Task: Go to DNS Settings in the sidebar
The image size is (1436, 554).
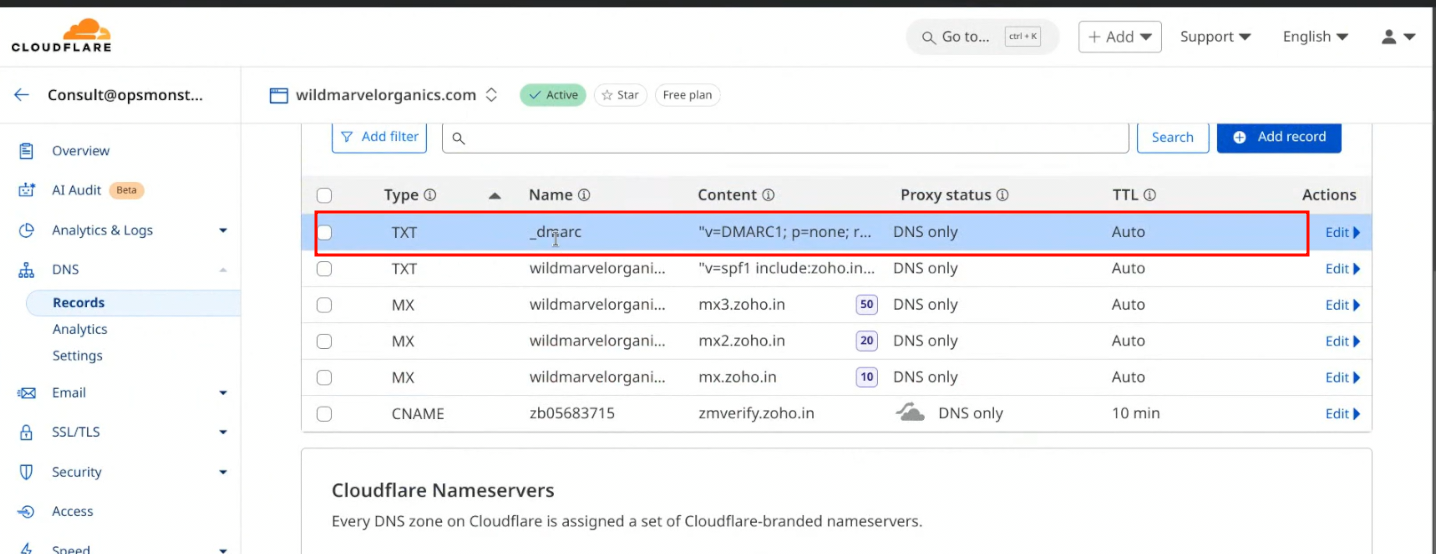Action: [x=77, y=356]
